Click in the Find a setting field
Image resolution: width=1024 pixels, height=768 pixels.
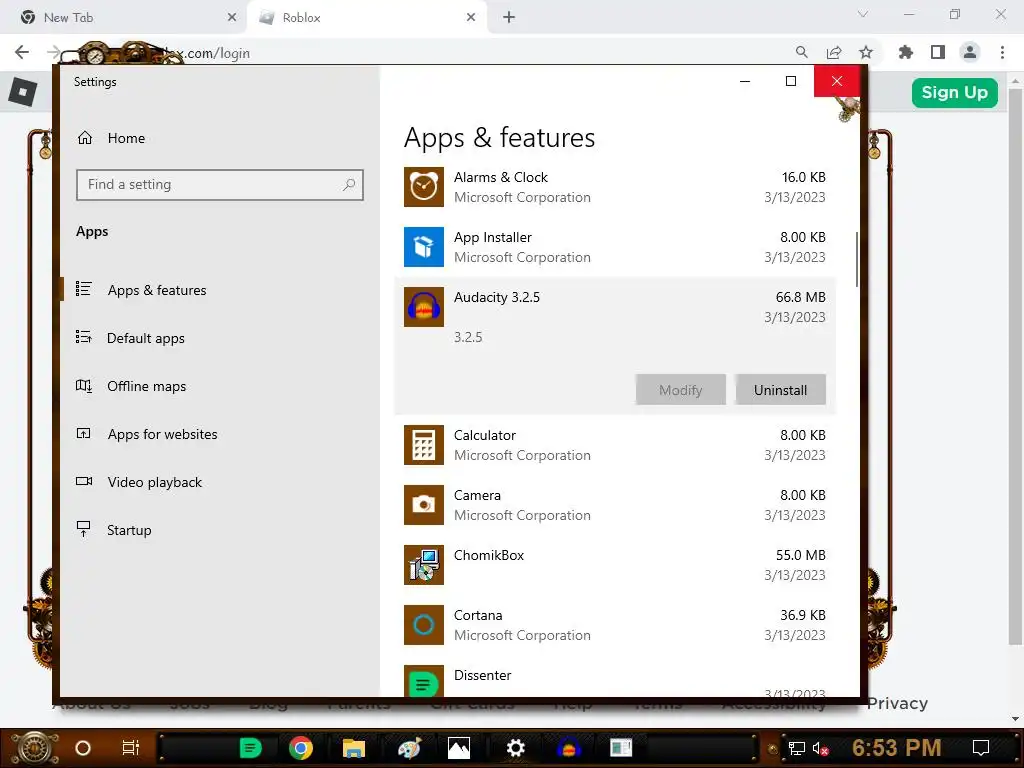[x=219, y=185]
